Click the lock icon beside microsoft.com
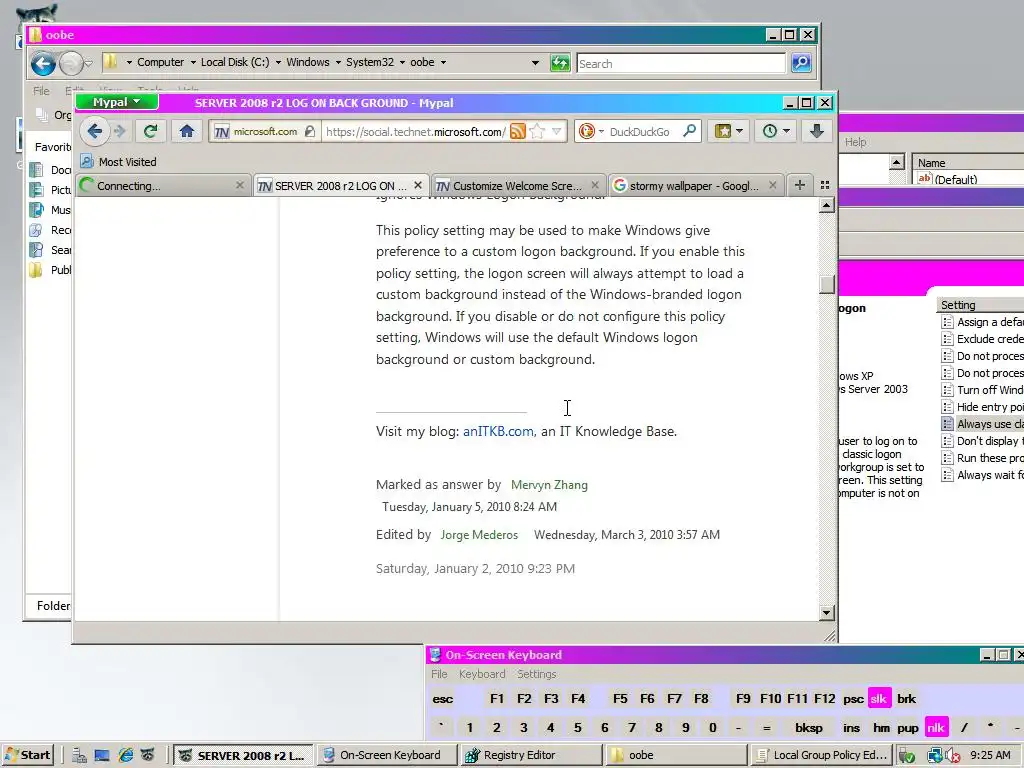This screenshot has height=768, width=1024. (310, 131)
